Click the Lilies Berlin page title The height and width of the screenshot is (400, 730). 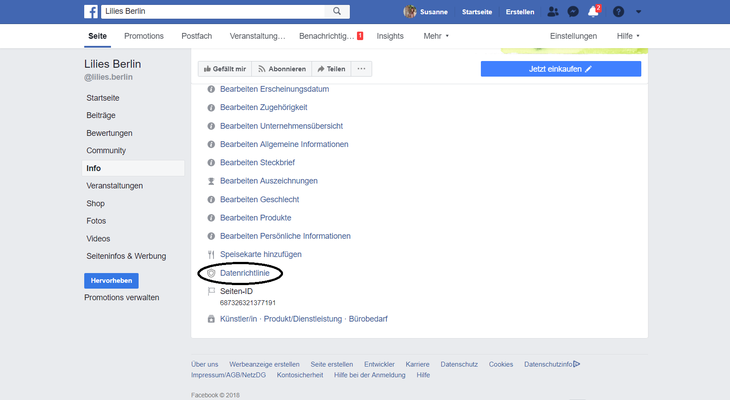point(113,64)
